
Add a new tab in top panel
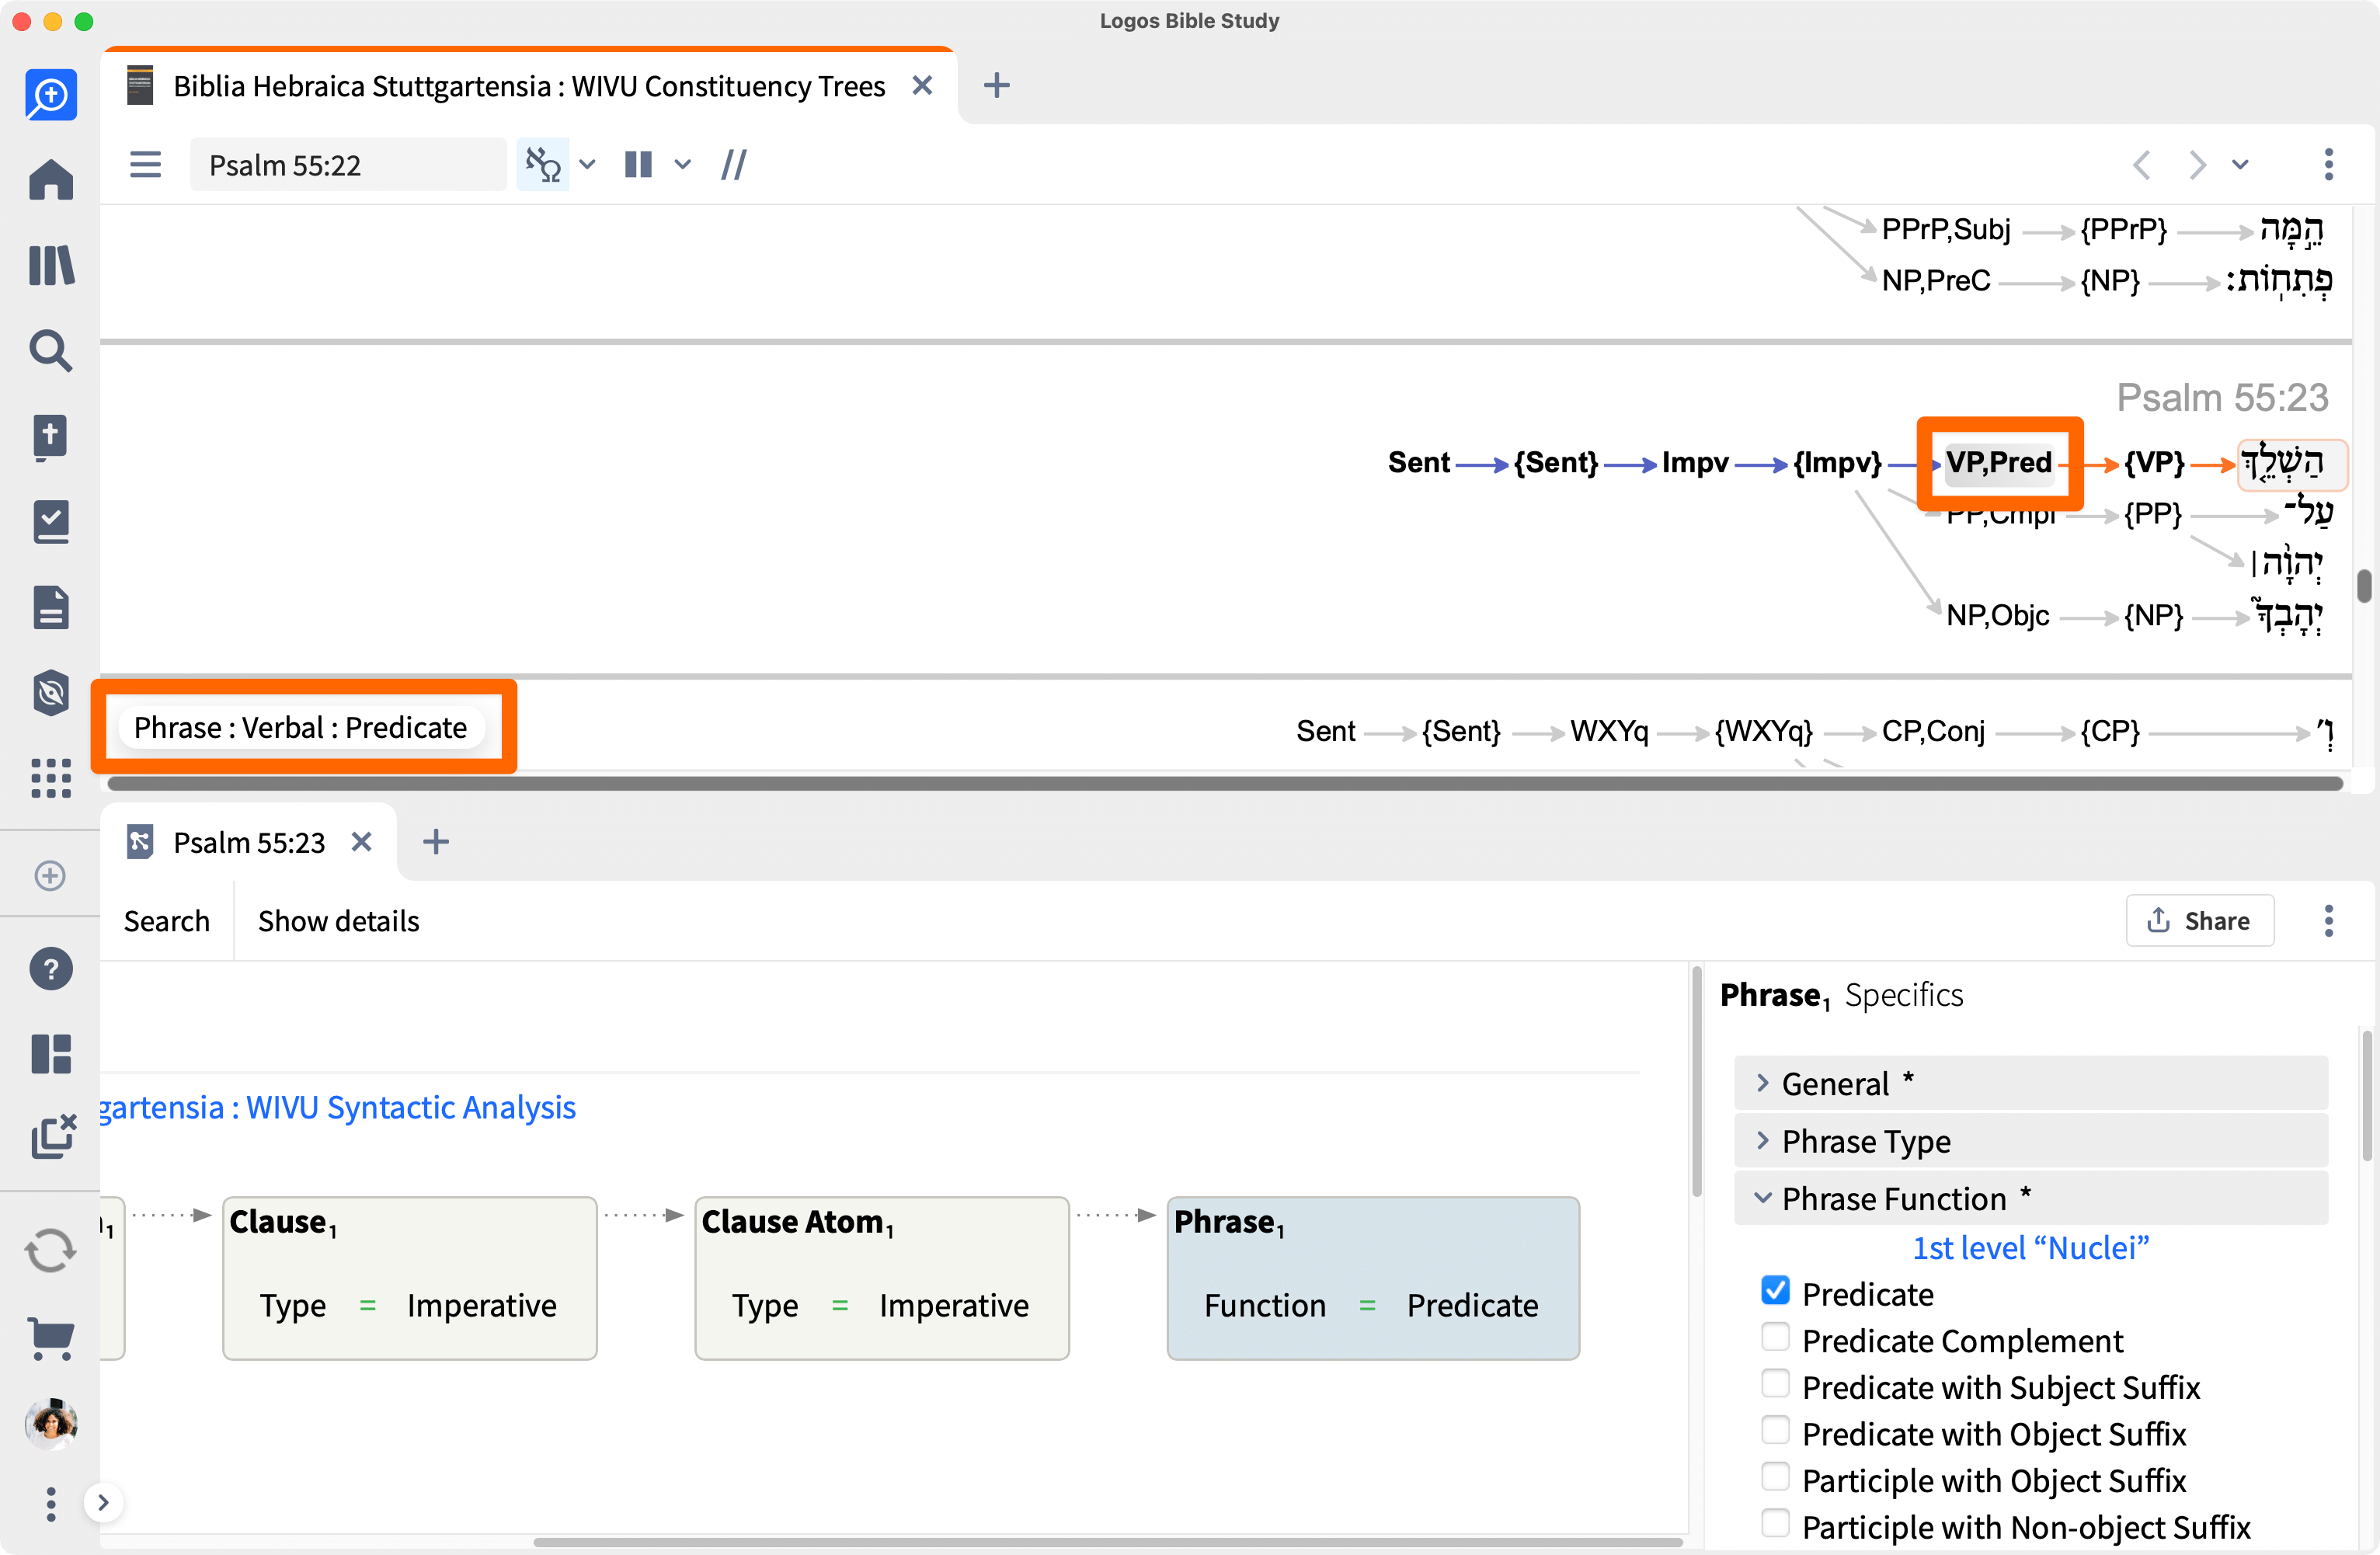[996, 86]
